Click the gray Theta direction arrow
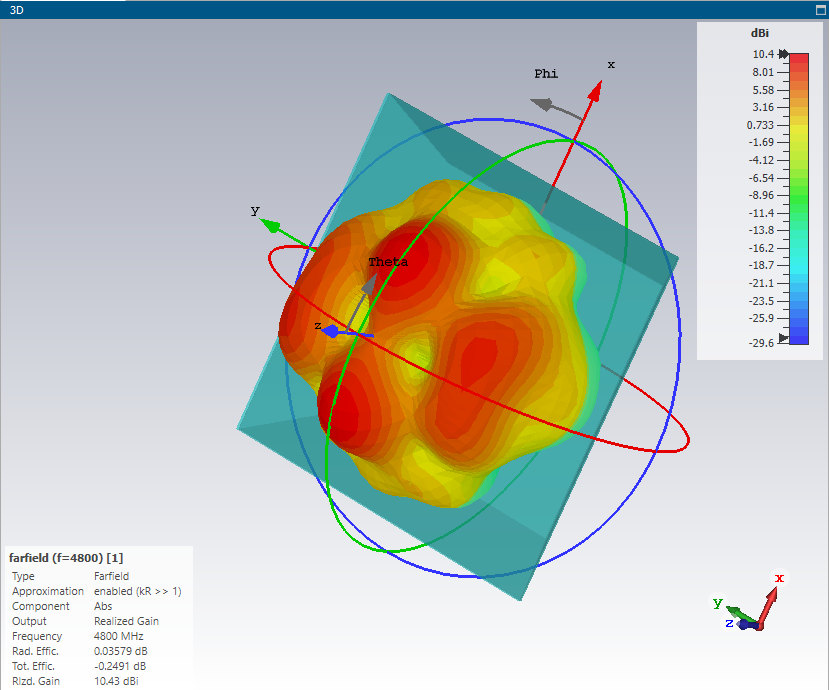The image size is (829, 690). [368, 284]
